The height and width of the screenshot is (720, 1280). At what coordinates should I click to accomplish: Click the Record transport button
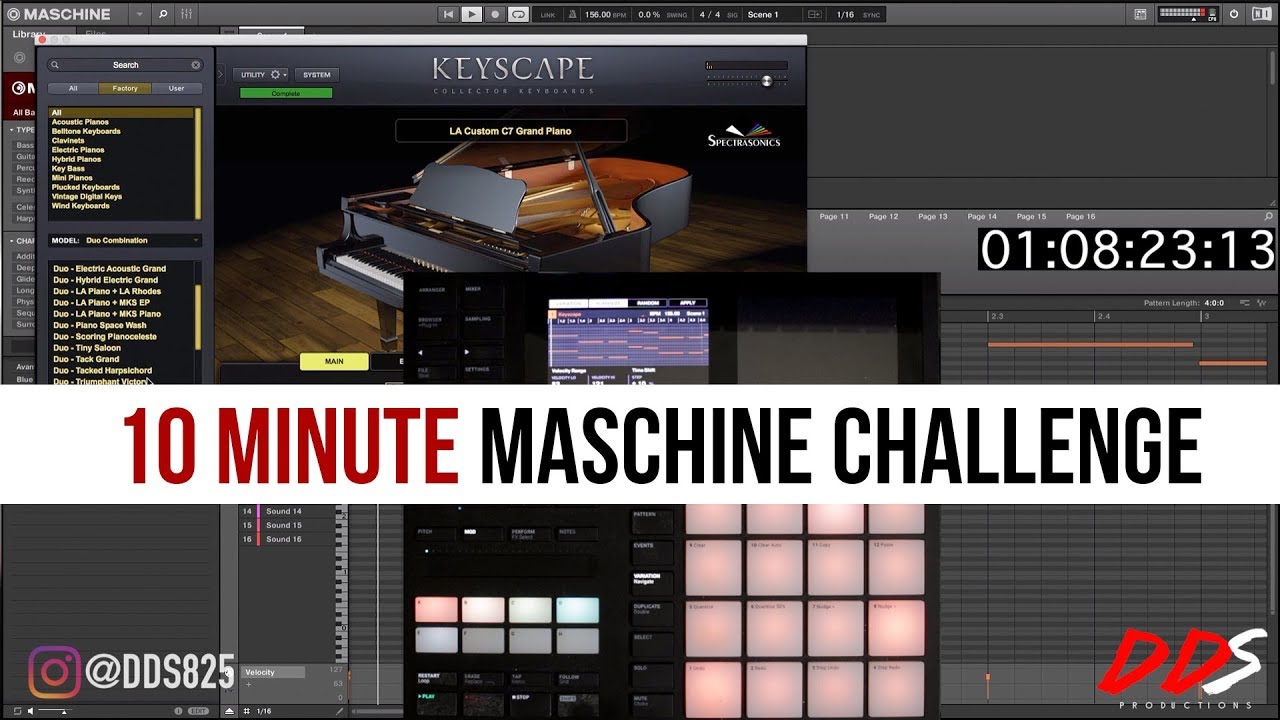(x=495, y=14)
